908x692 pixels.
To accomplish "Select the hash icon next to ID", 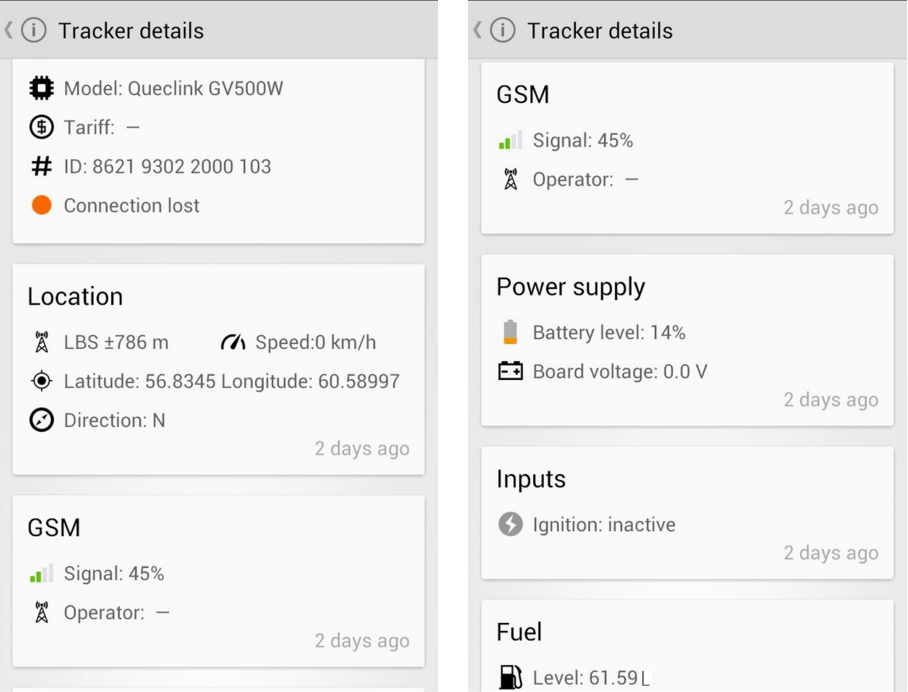I will (x=41, y=166).
